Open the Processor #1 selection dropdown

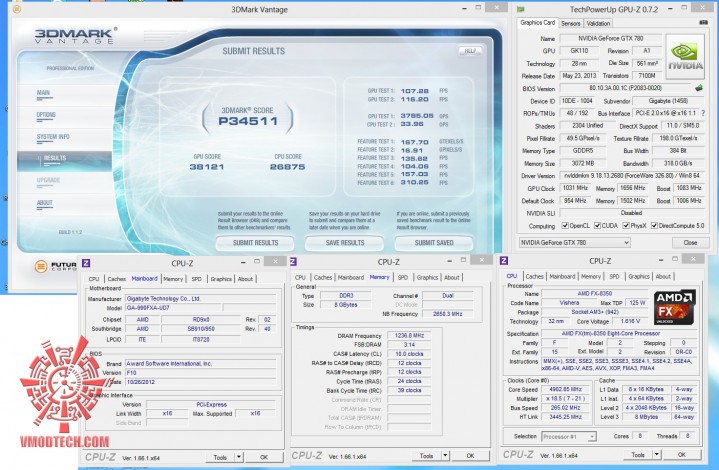pyautogui.click(x=569, y=437)
